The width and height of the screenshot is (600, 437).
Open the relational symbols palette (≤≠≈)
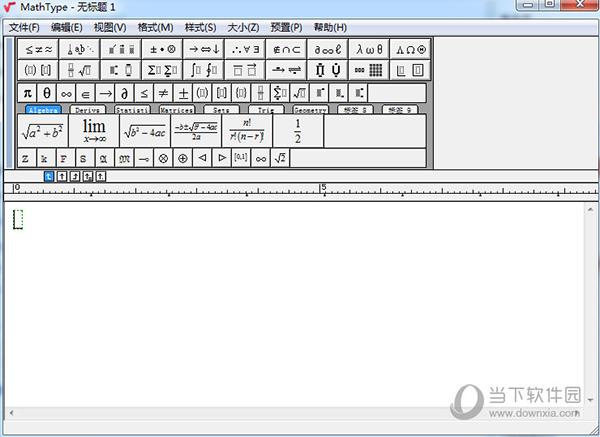click(39, 48)
